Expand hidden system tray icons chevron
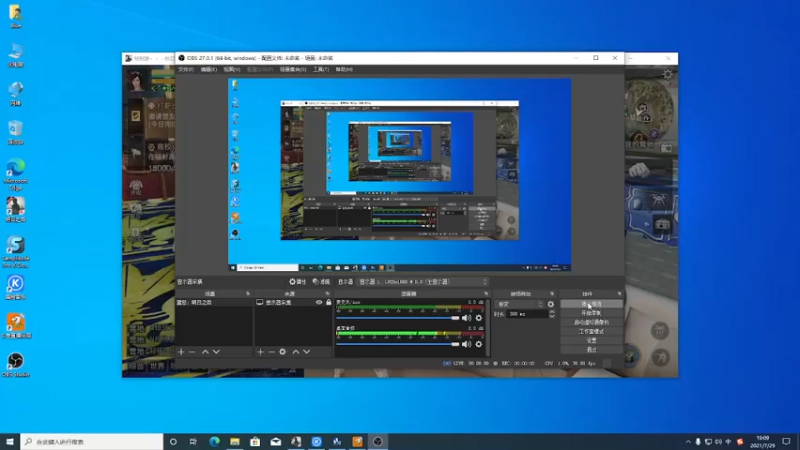The height and width of the screenshot is (450, 800). tap(688, 441)
